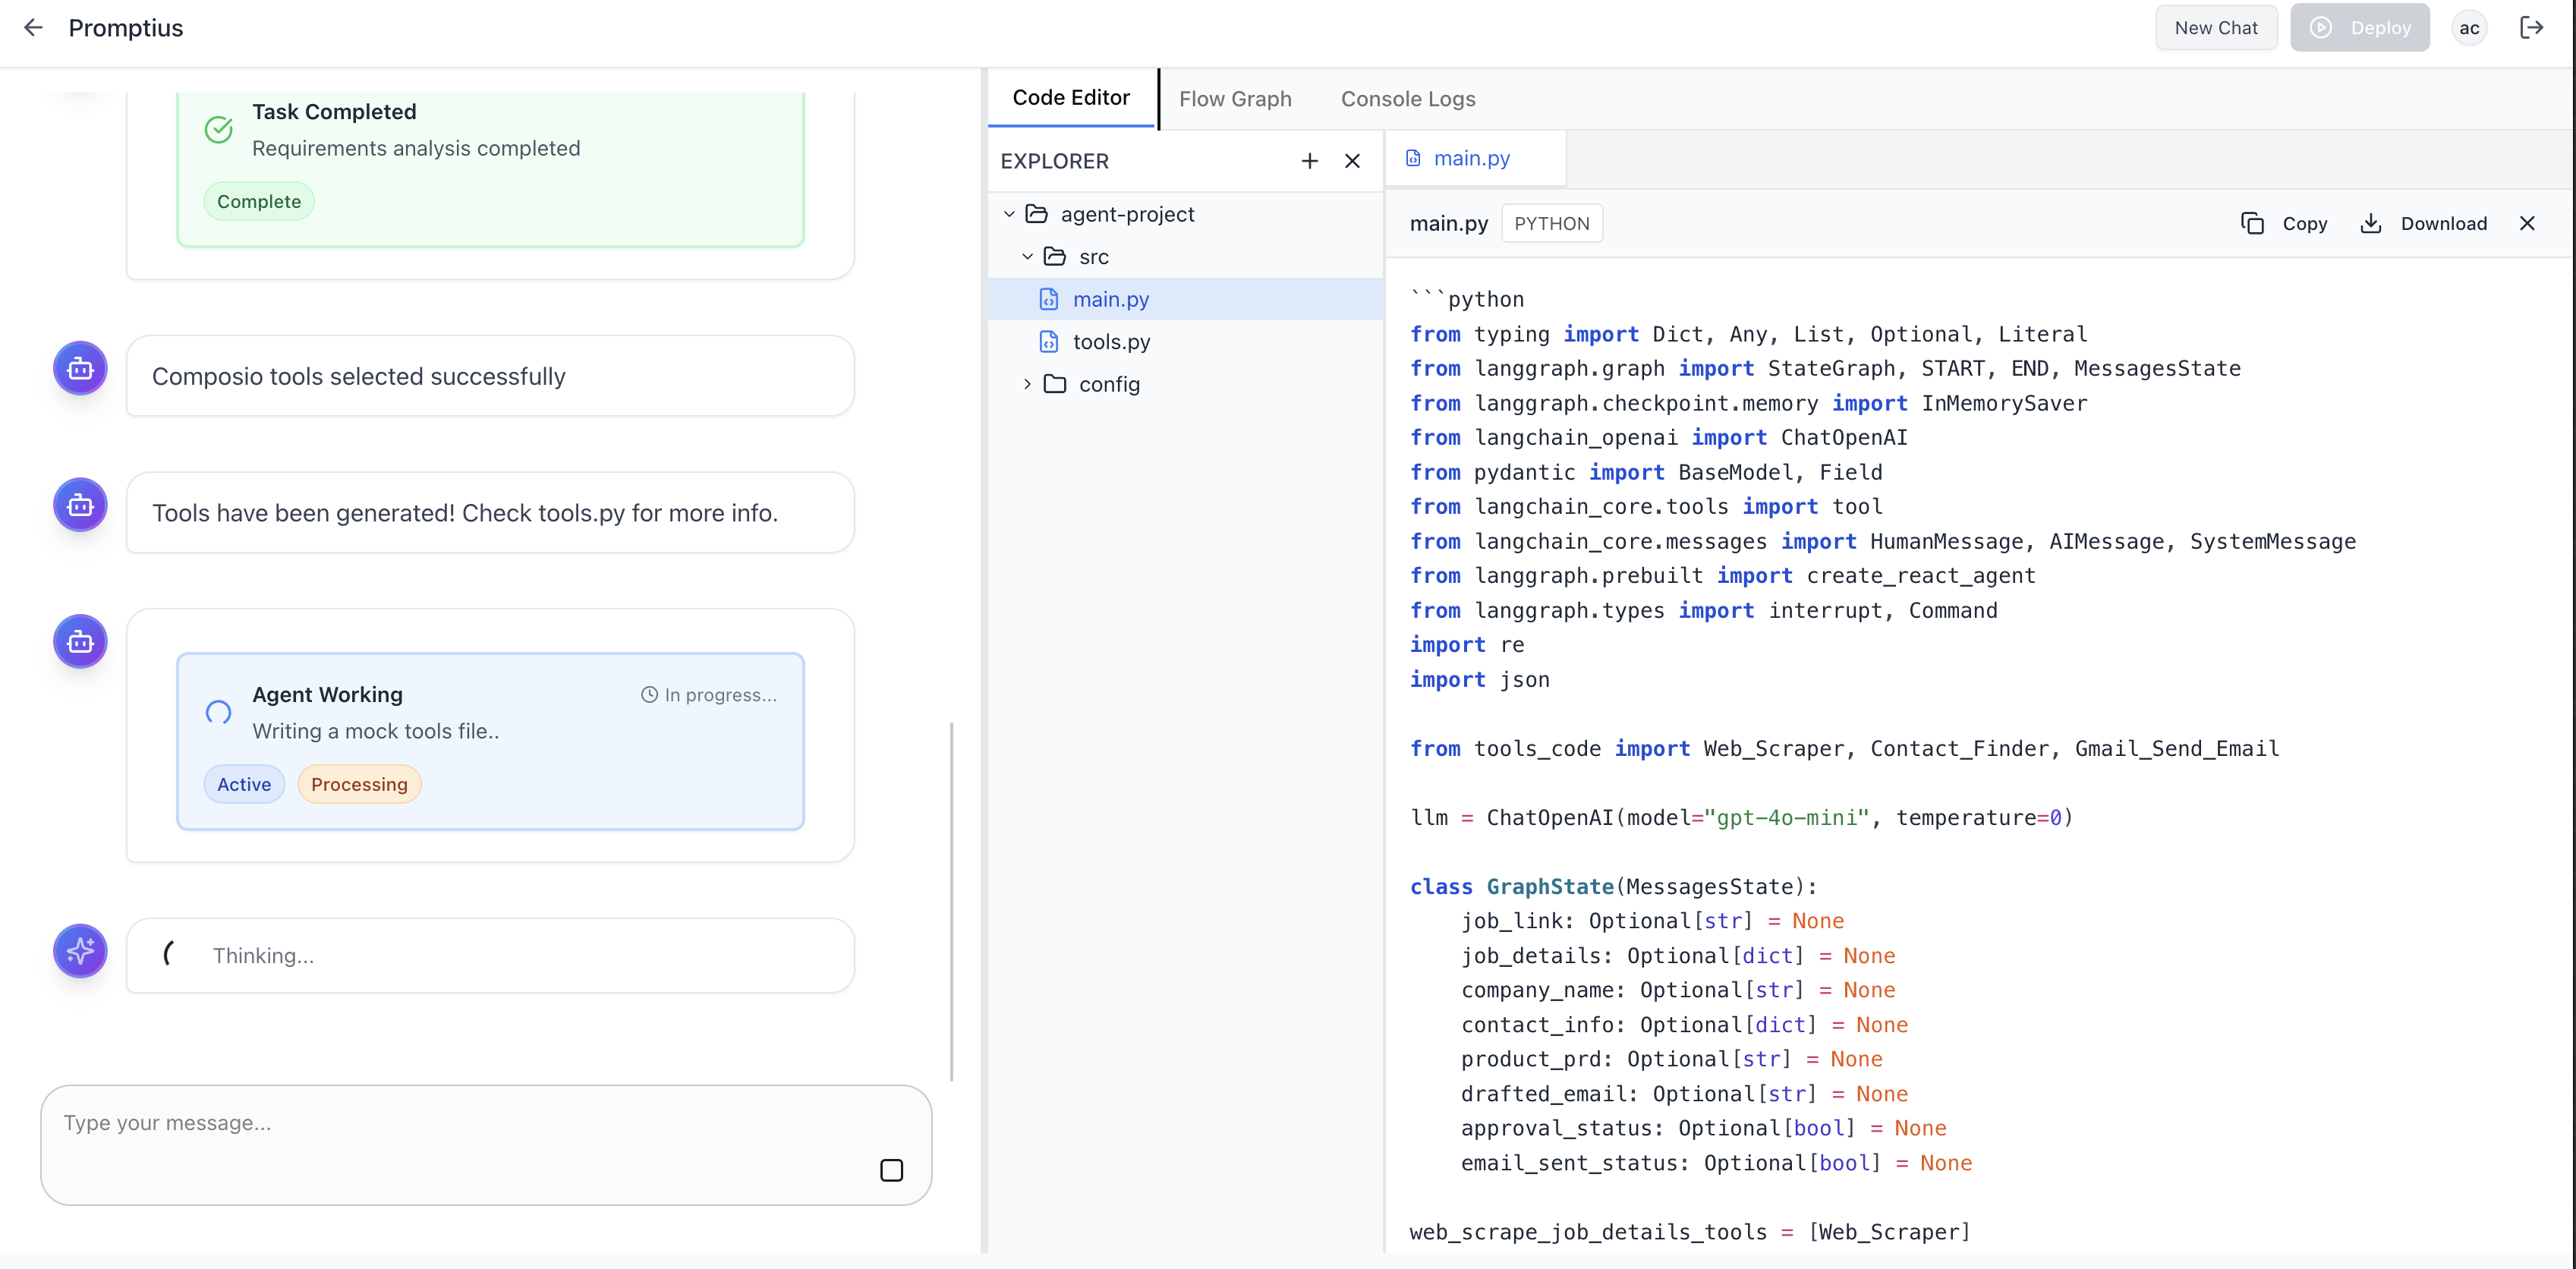Open the Console Logs tab
The width and height of the screenshot is (2576, 1269).
pyautogui.click(x=1407, y=99)
